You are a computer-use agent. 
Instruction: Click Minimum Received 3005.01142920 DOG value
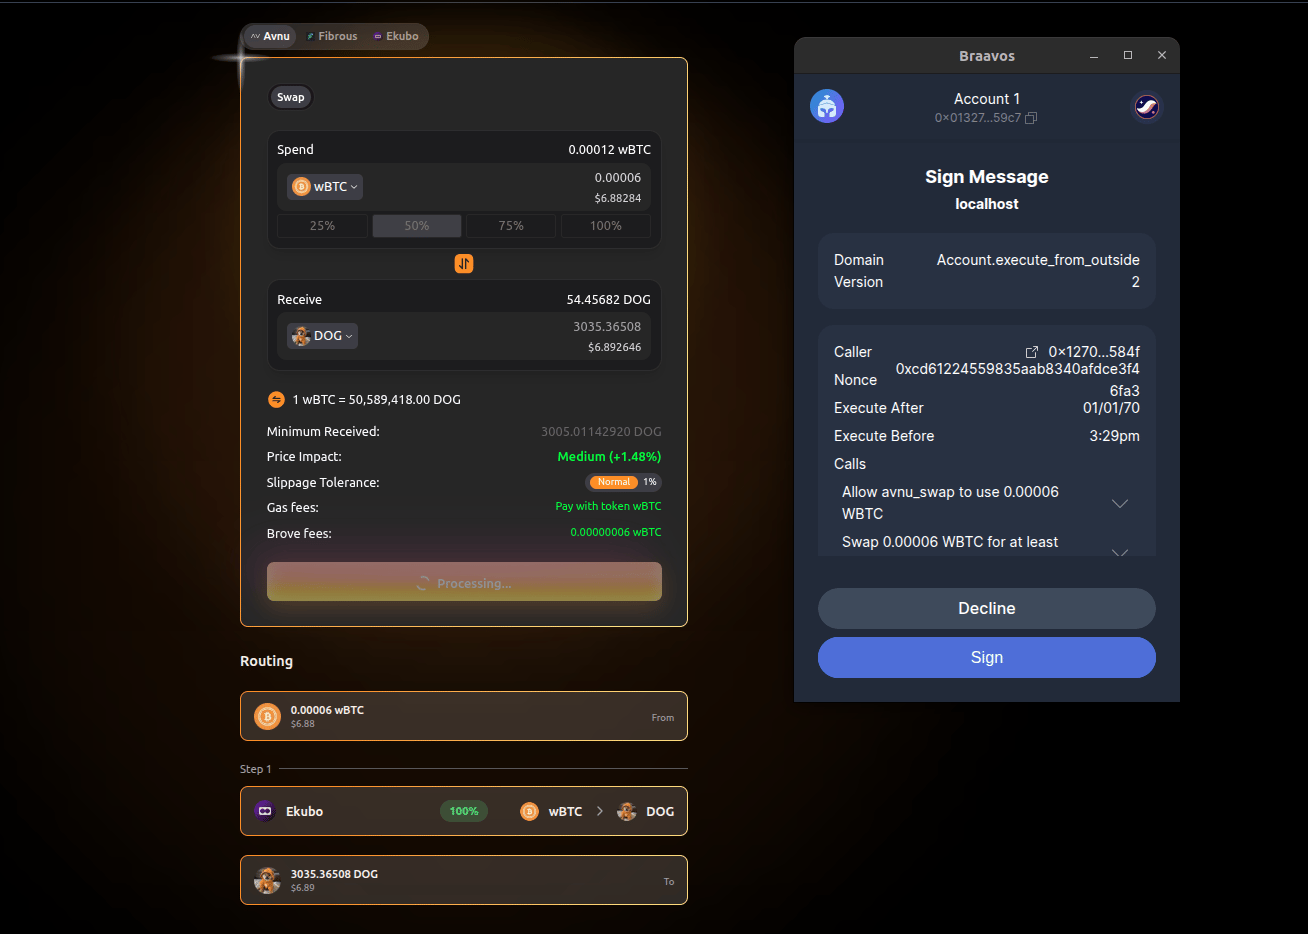click(601, 432)
